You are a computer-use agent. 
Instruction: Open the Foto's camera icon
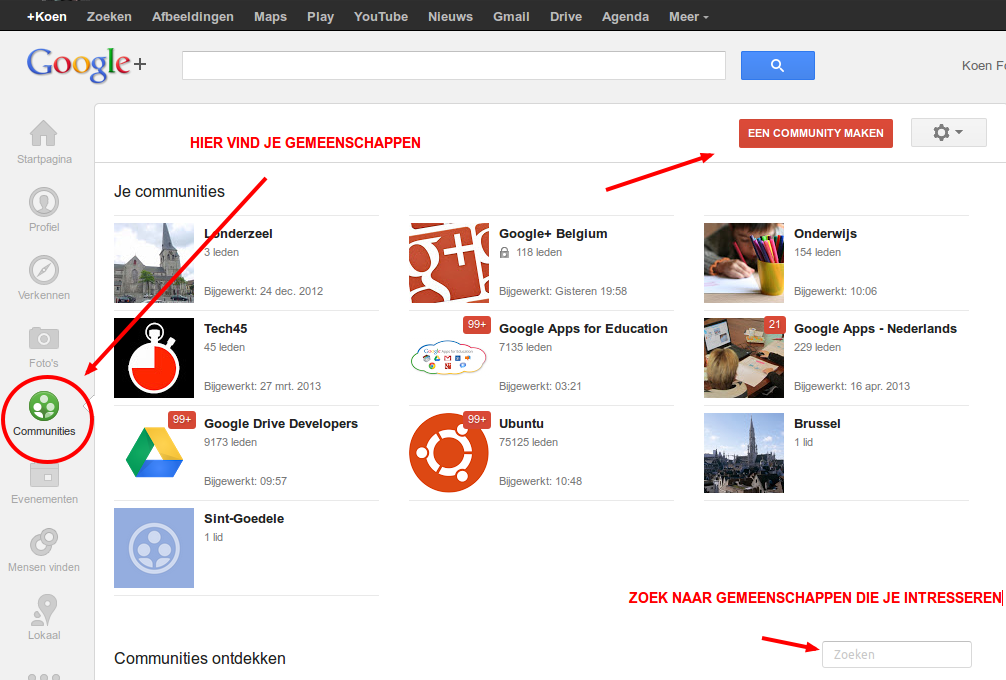coord(44,337)
